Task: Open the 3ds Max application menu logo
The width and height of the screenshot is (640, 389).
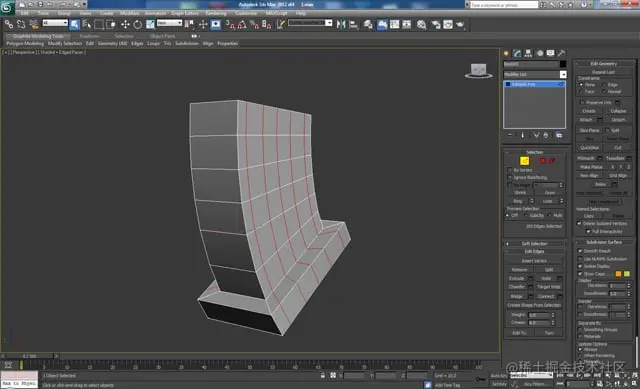Action: pyautogui.click(x=7, y=7)
